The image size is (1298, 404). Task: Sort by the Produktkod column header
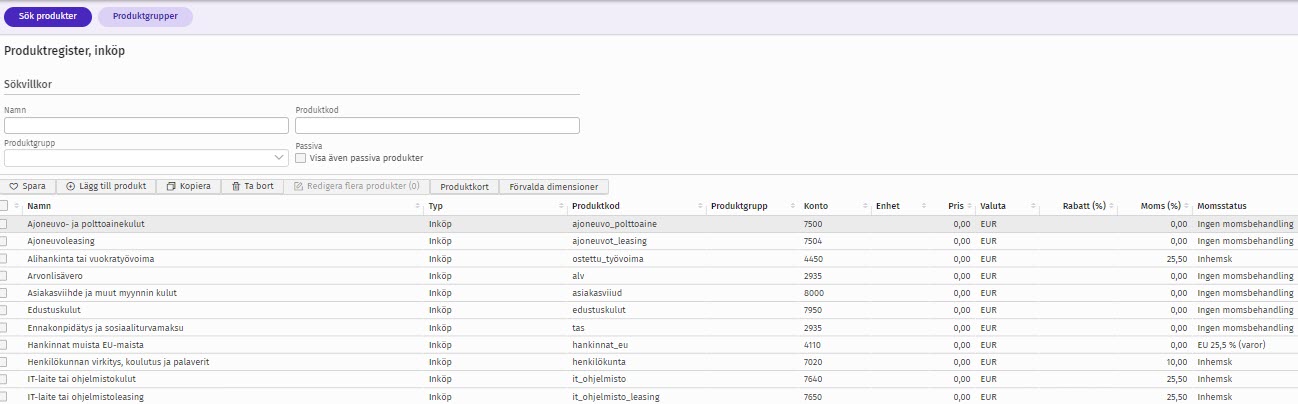[598, 206]
